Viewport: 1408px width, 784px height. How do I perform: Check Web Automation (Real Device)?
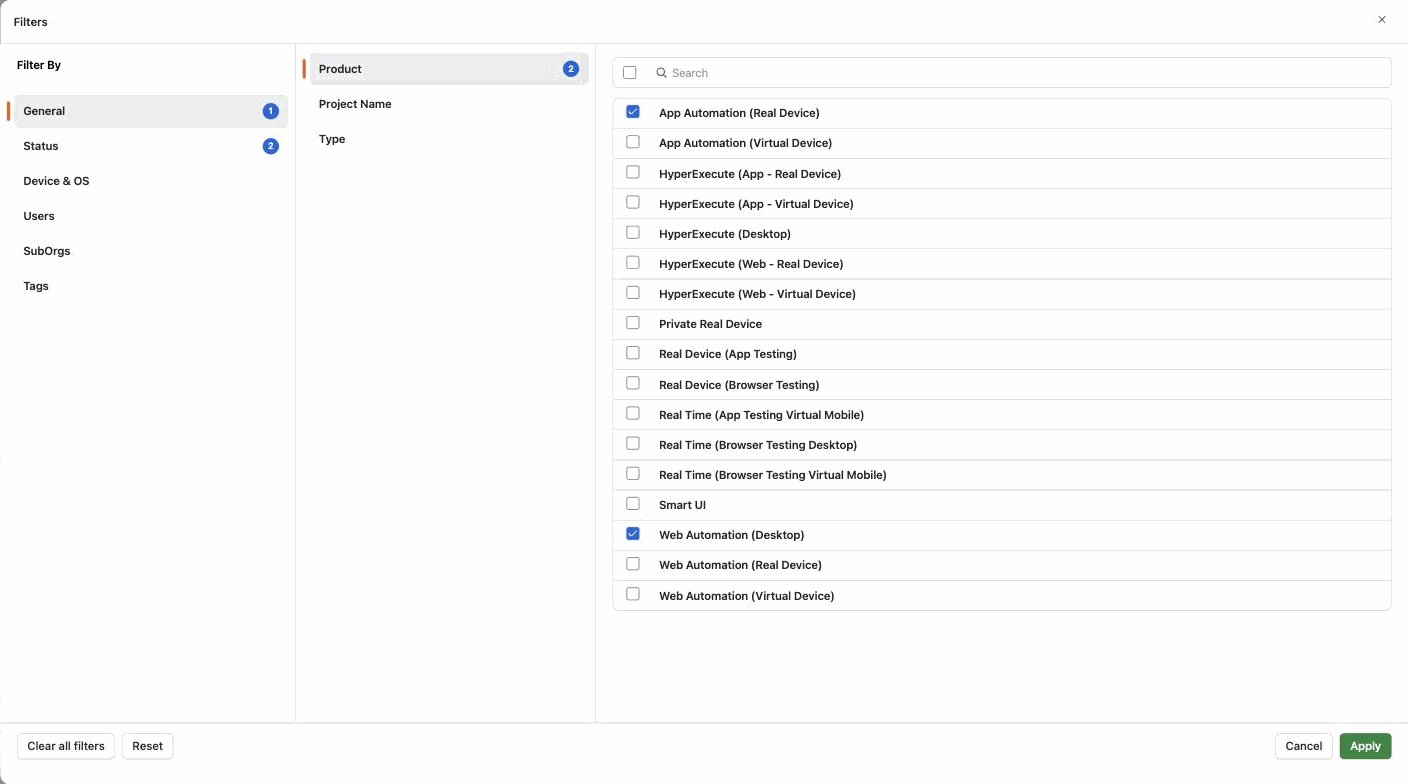point(633,564)
